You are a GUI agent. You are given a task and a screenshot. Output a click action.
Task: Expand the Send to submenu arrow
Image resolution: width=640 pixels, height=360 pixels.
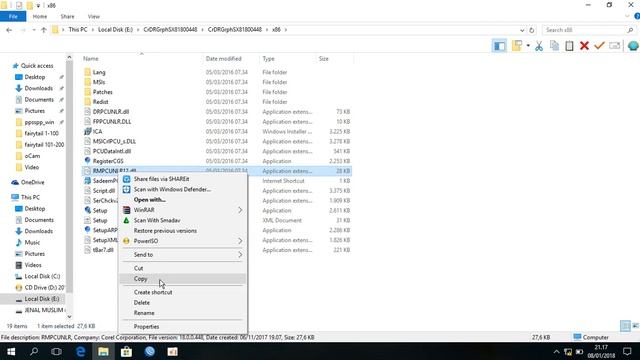240,255
